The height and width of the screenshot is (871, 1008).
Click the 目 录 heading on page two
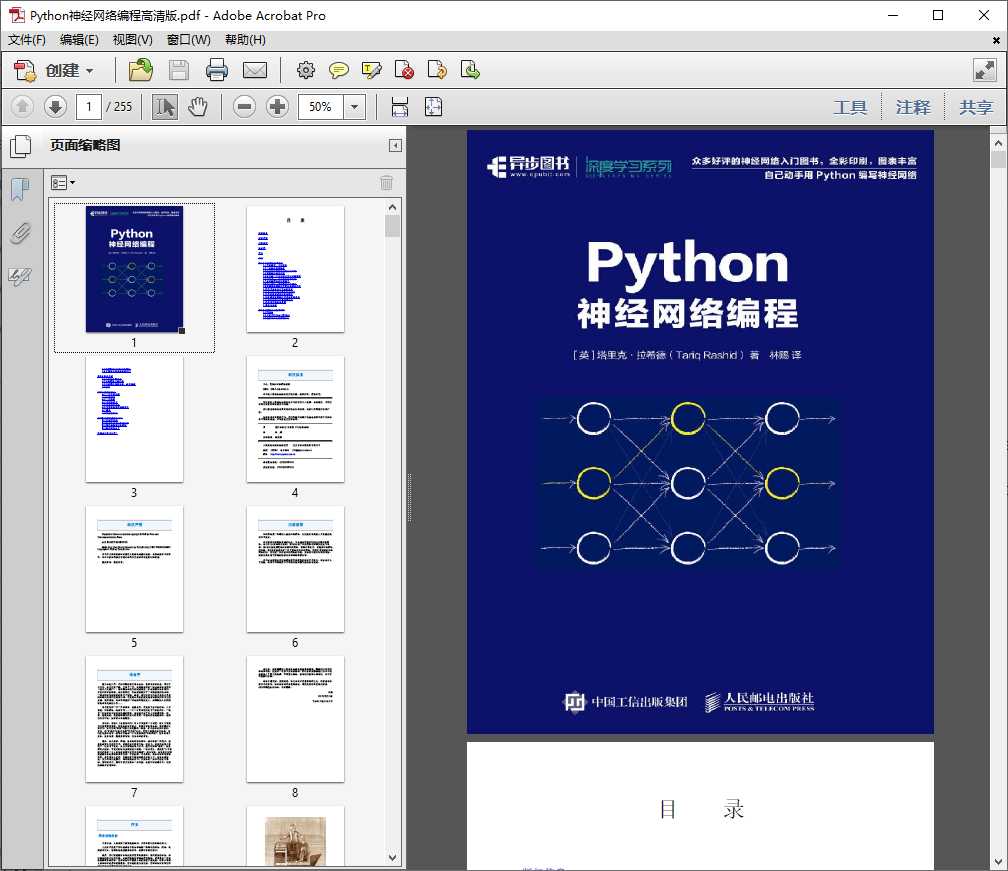point(701,809)
